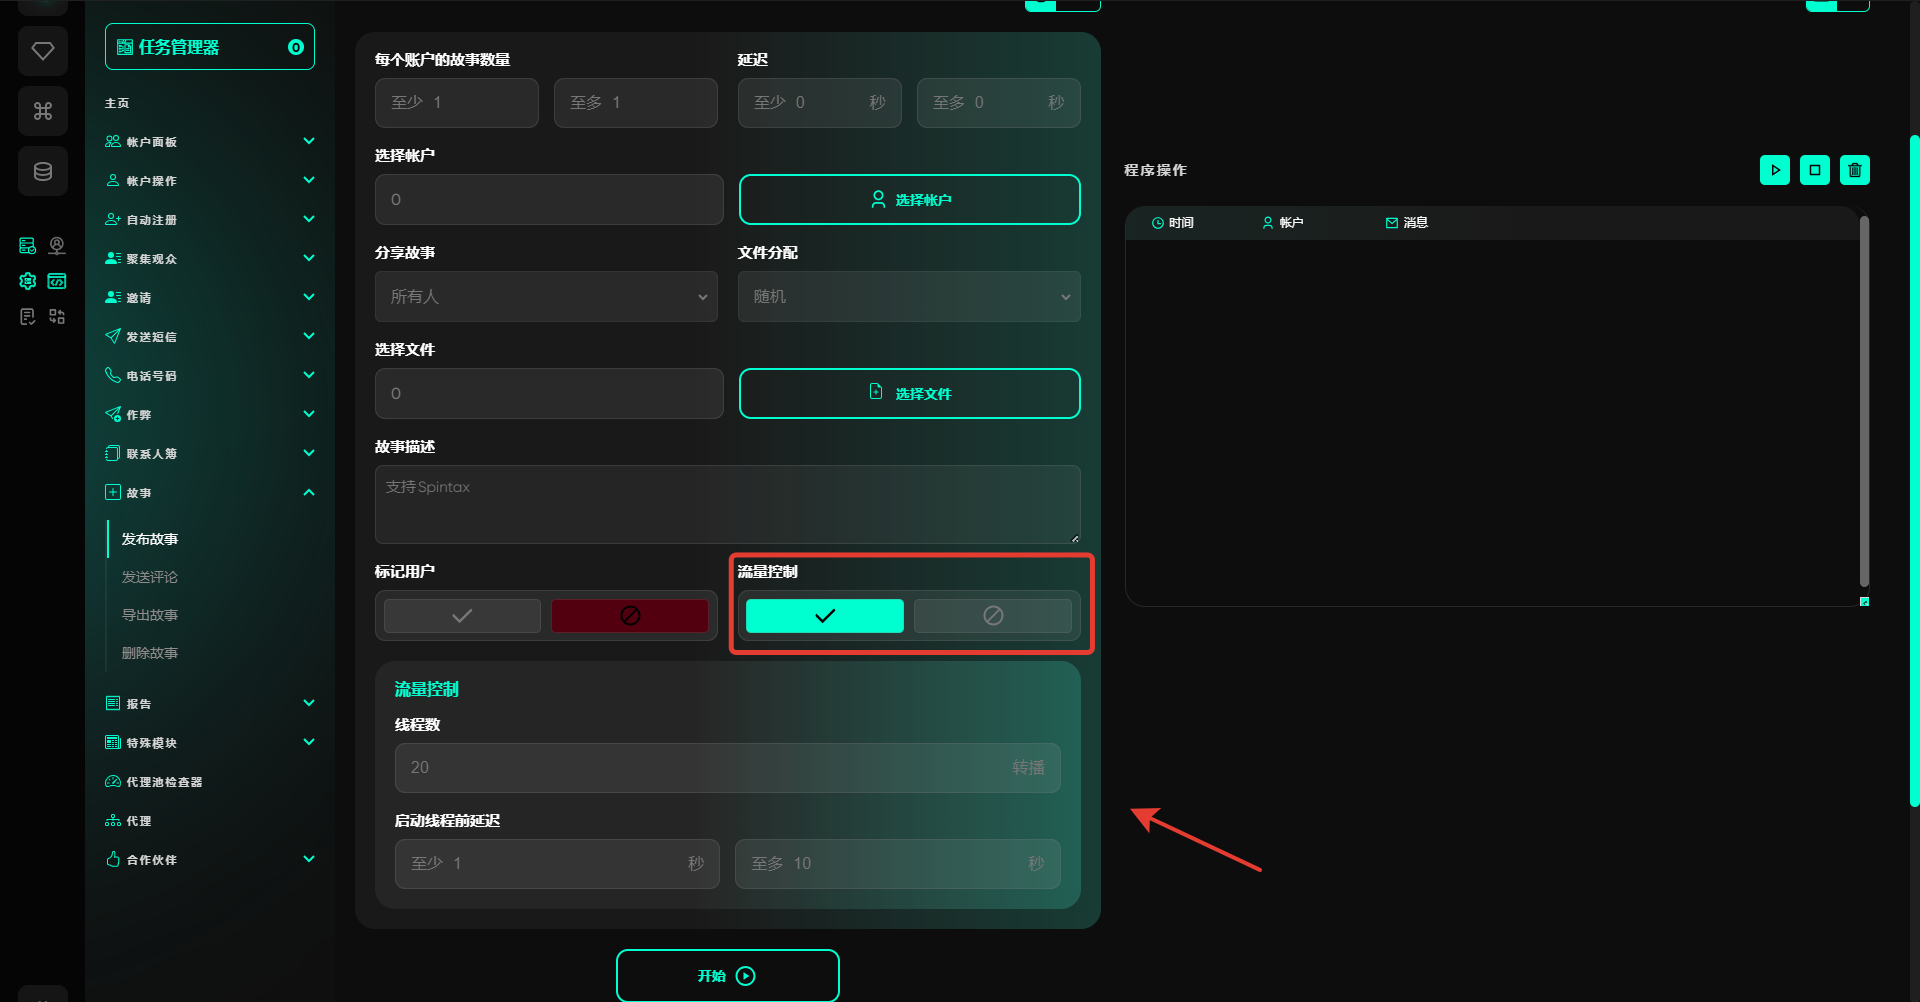
Task: Enable 标记用户 with the checkmark toggle
Action: (462, 616)
